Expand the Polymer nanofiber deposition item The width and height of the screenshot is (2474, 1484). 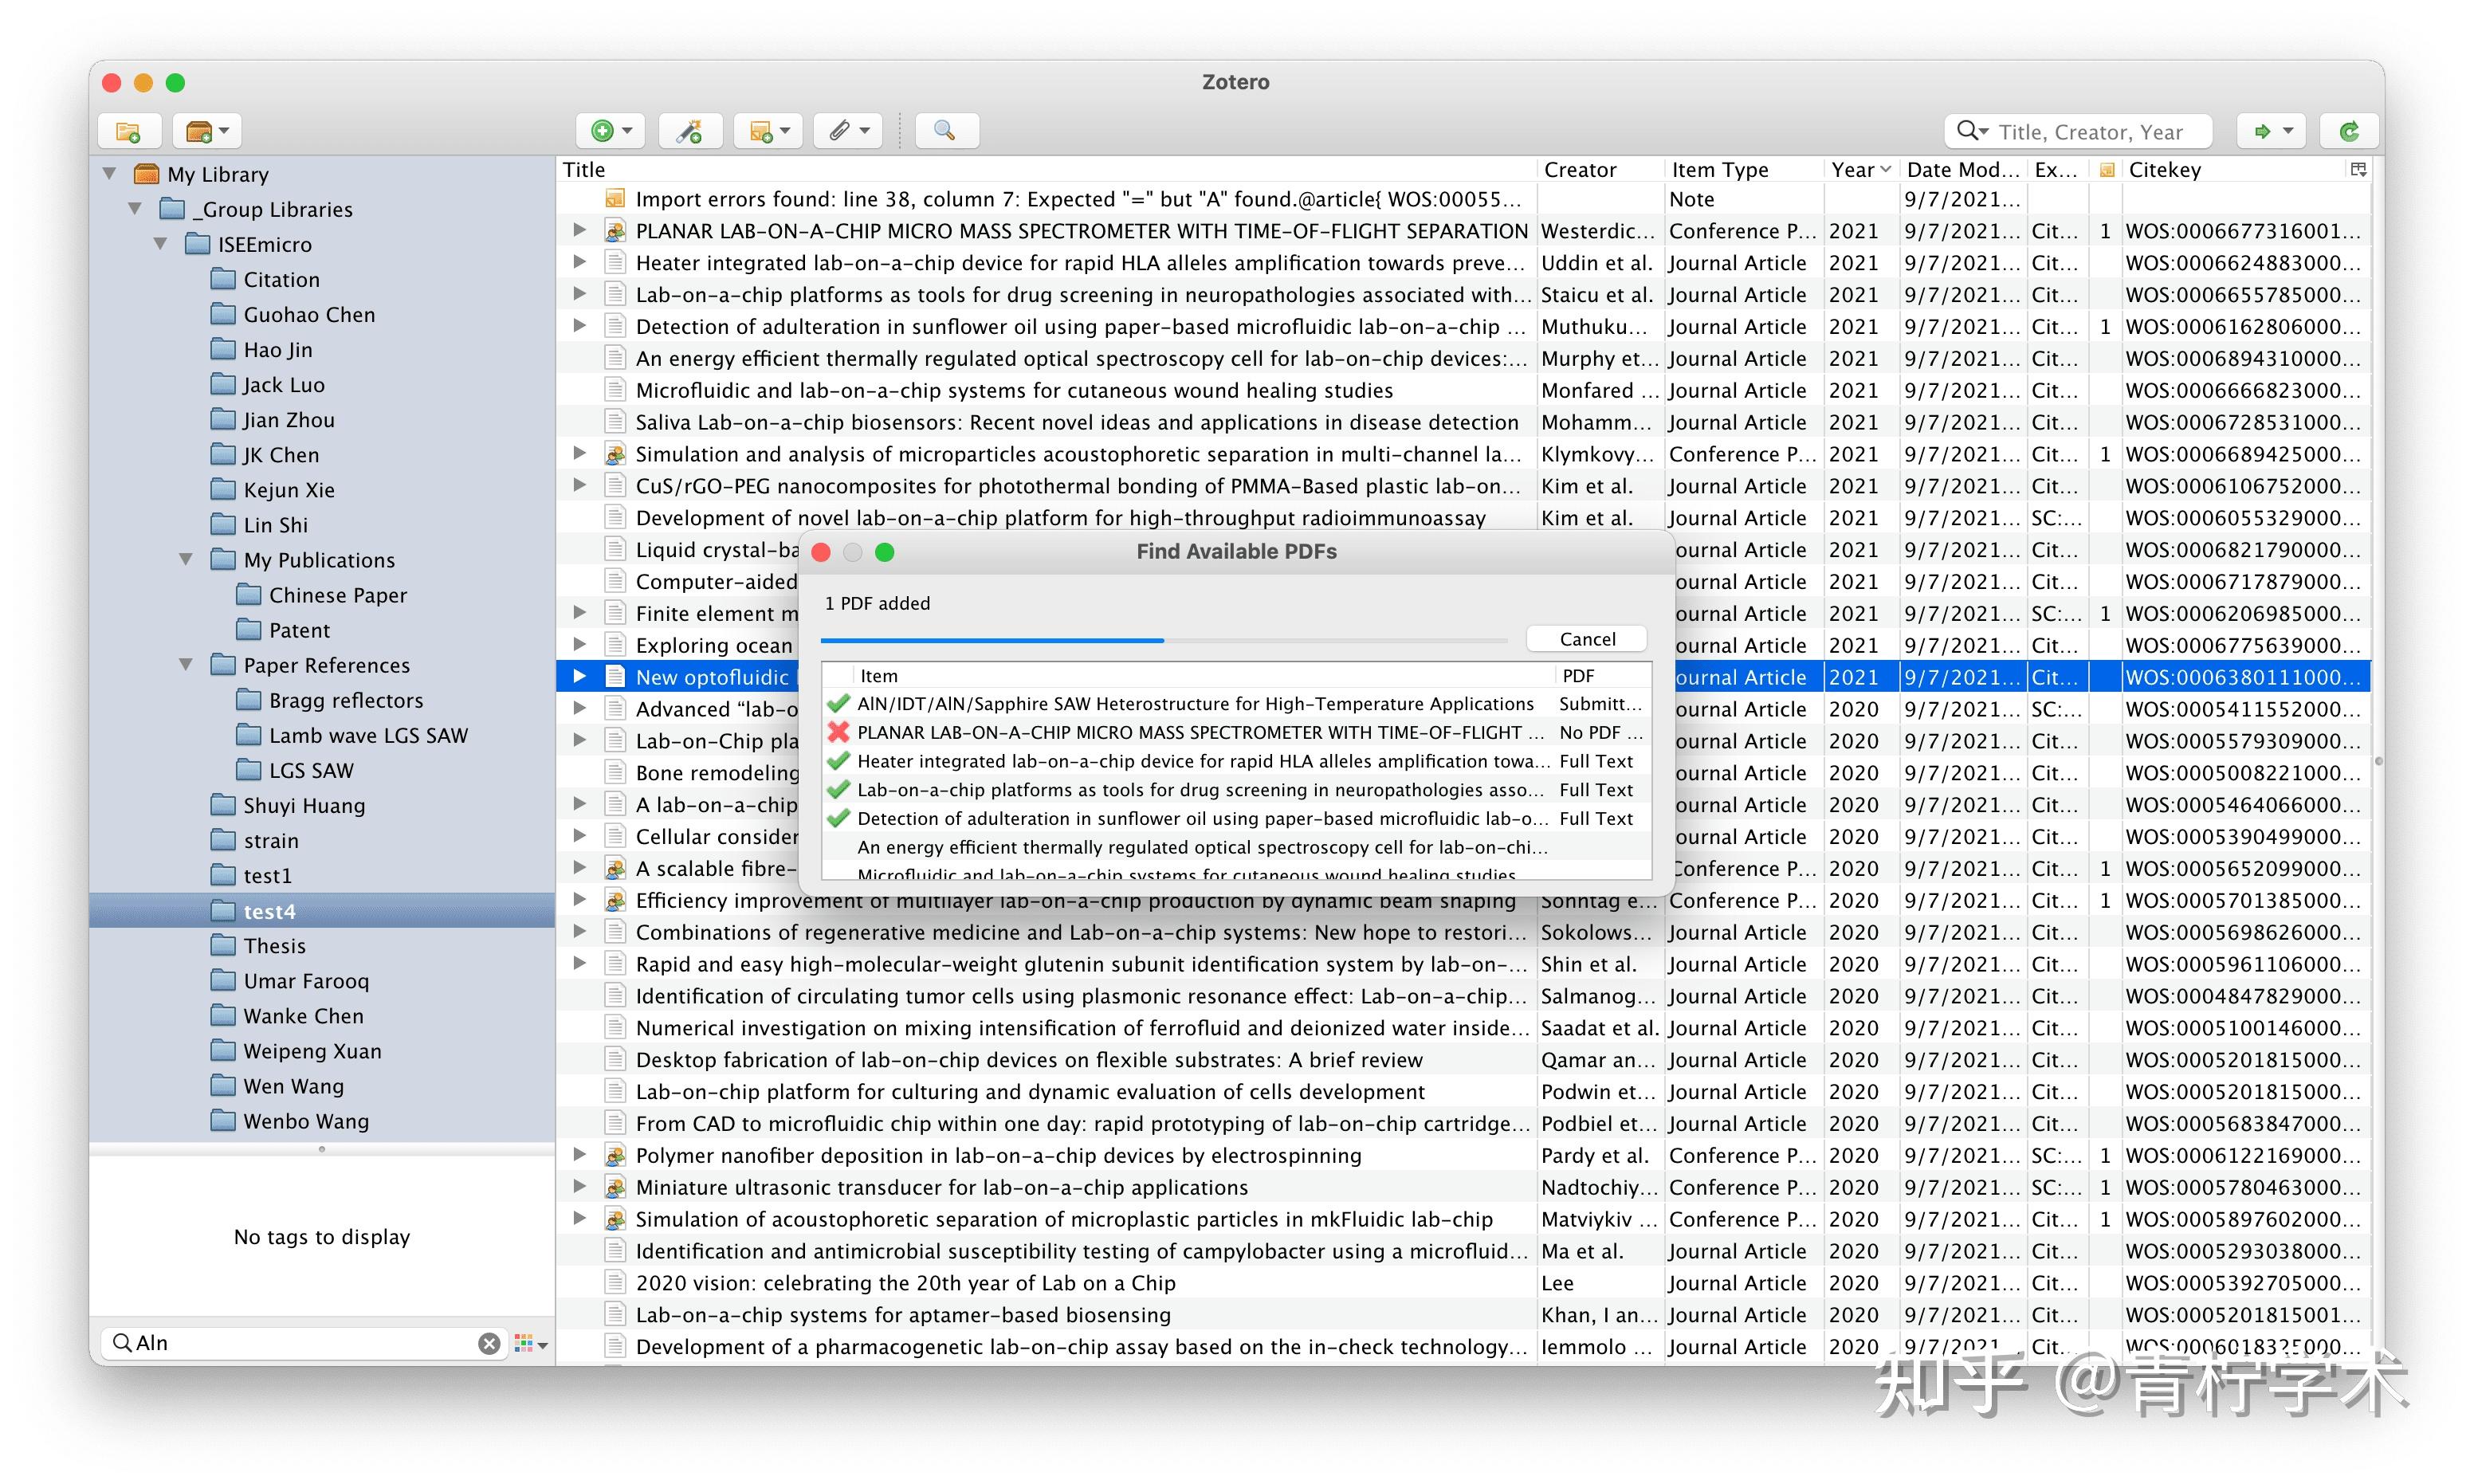pyautogui.click(x=579, y=1155)
